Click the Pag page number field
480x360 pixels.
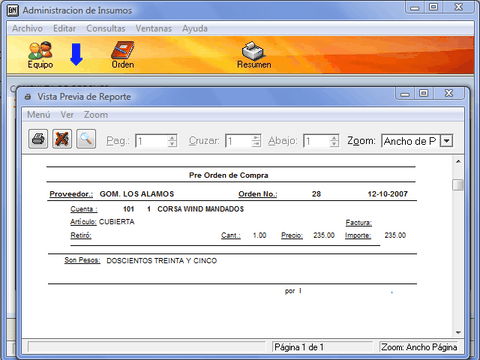click(x=152, y=141)
